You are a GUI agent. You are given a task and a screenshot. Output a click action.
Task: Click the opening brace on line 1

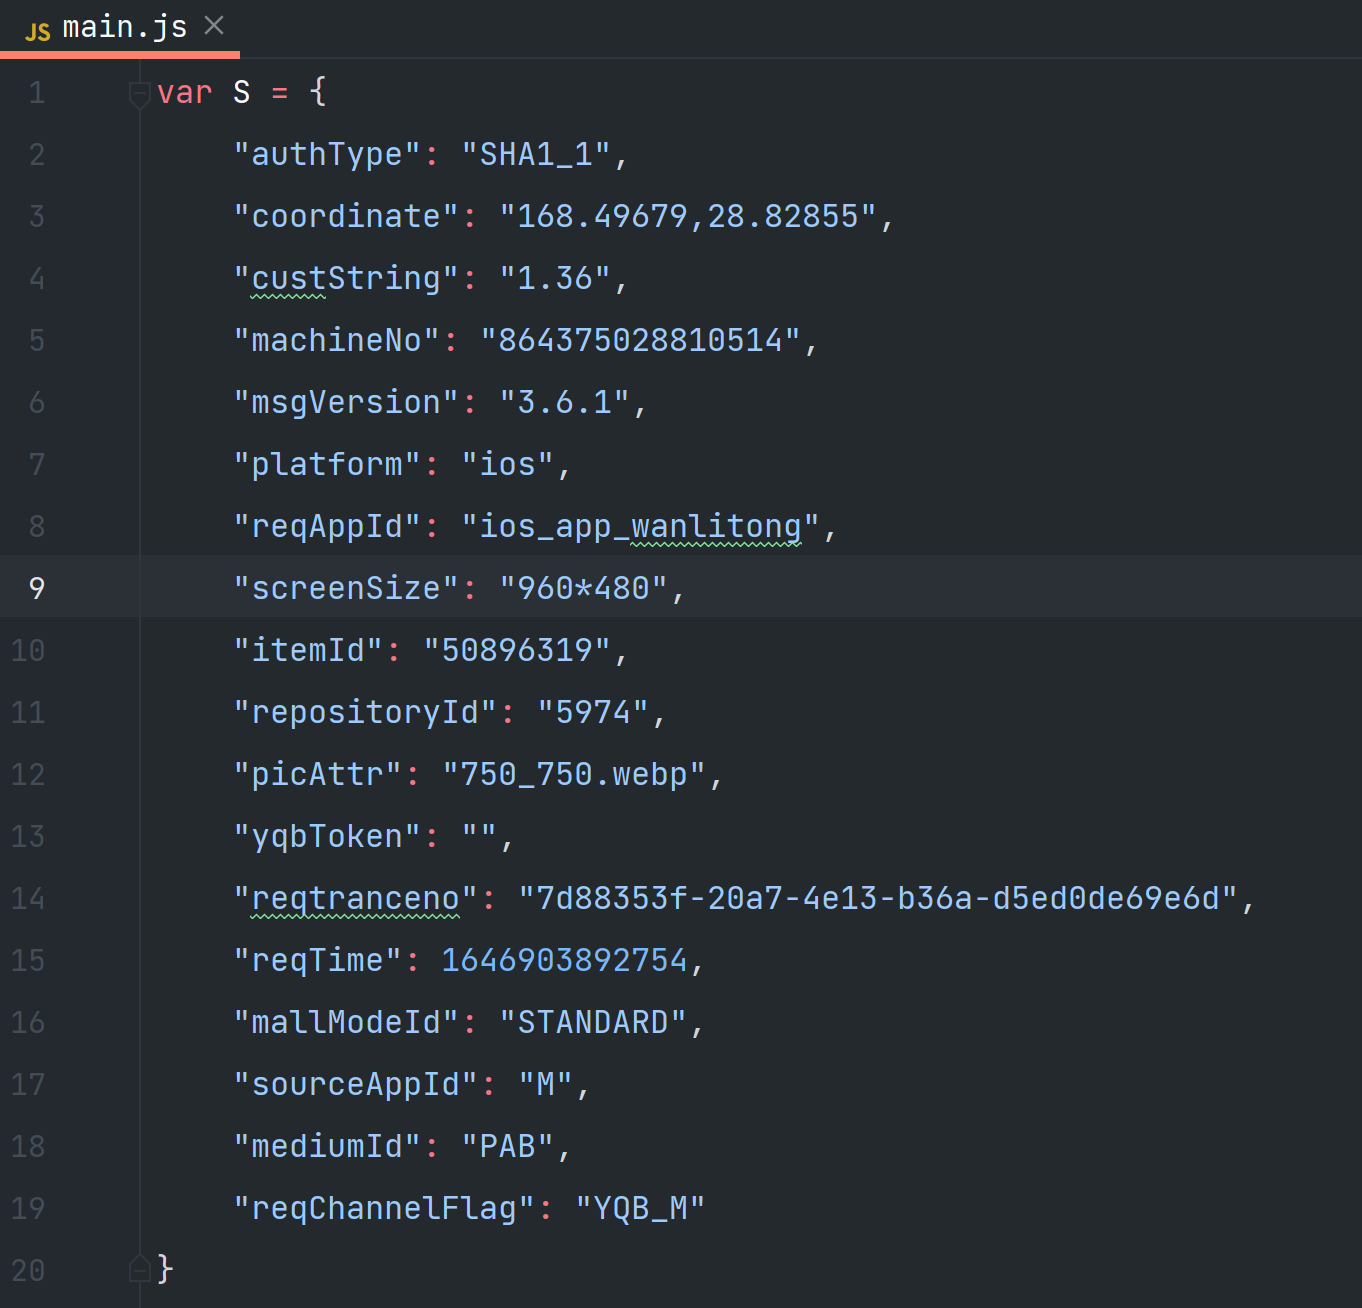(x=318, y=93)
